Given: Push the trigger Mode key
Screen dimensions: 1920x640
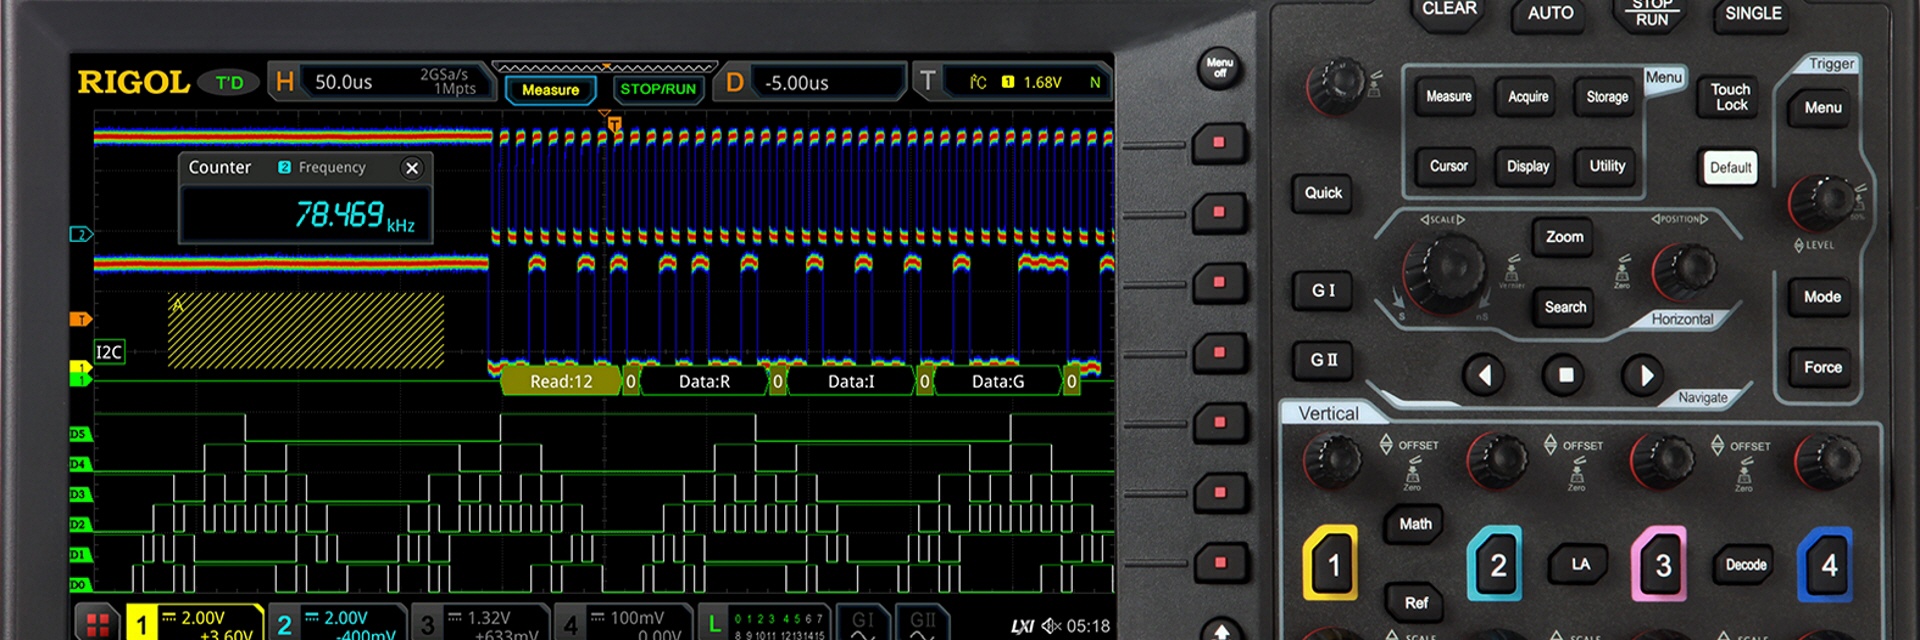Looking at the screenshot, I should [x=1822, y=297].
